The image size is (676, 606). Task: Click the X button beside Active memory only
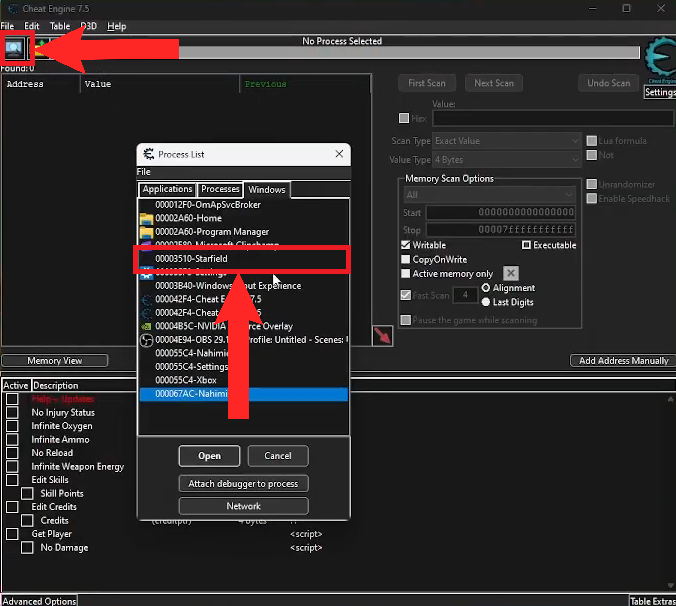click(510, 273)
